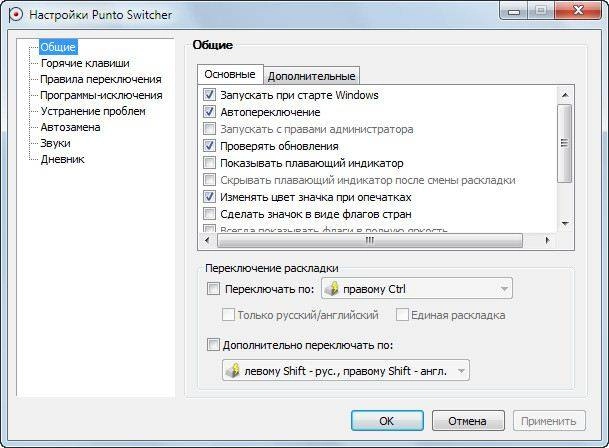Image resolution: width=609 pixels, height=448 pixels.
Task: Click the vertical scrollbar thumb in options list
Action: pos(565,143)
